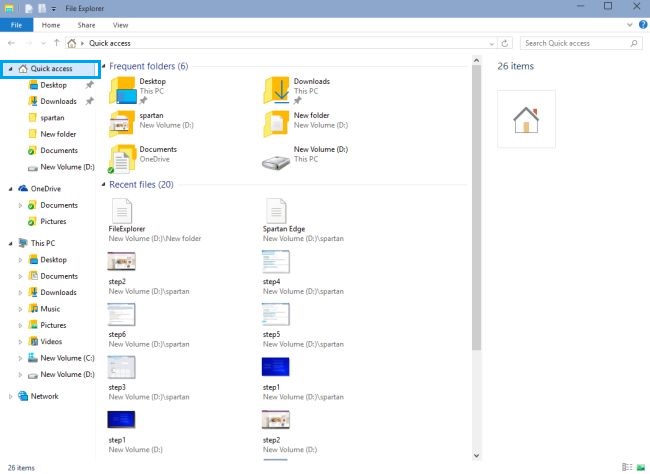650x474 pixels.
Task: Open the Share ribbon tab
Action: (x=86, y=25)
